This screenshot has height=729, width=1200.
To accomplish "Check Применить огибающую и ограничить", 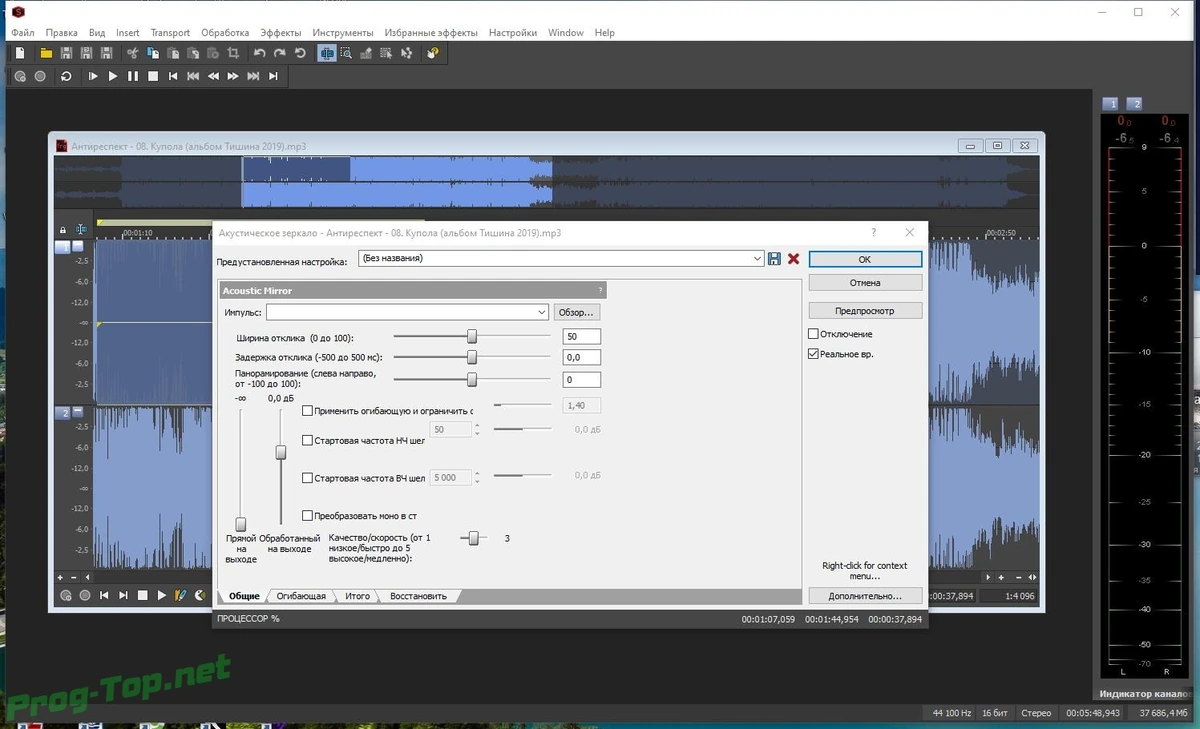I will (308, 410).
